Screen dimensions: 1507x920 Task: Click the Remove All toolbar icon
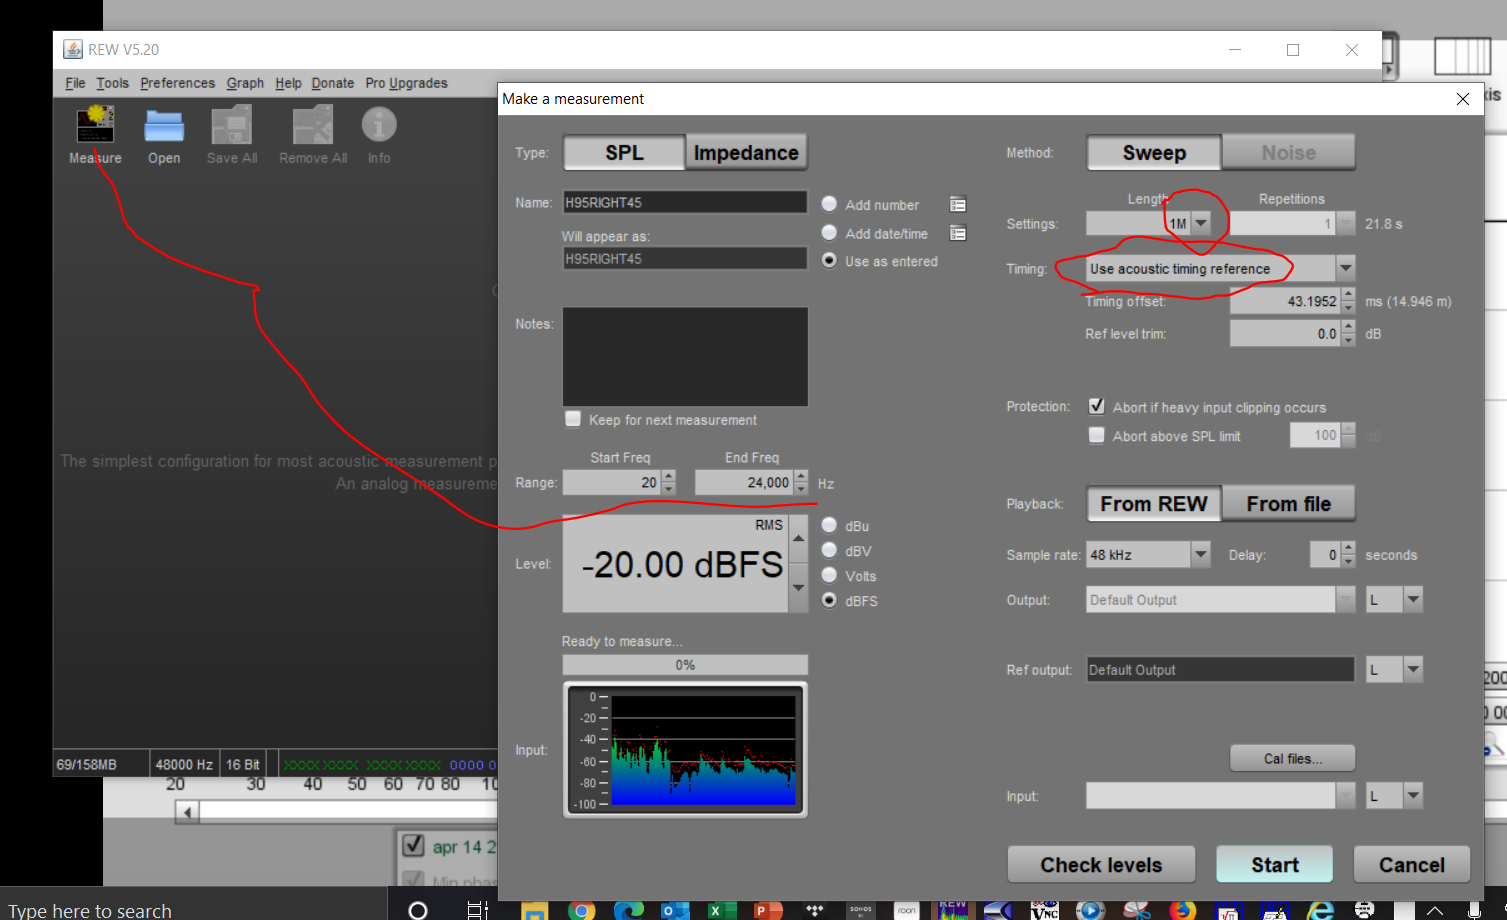pos(313,127)
